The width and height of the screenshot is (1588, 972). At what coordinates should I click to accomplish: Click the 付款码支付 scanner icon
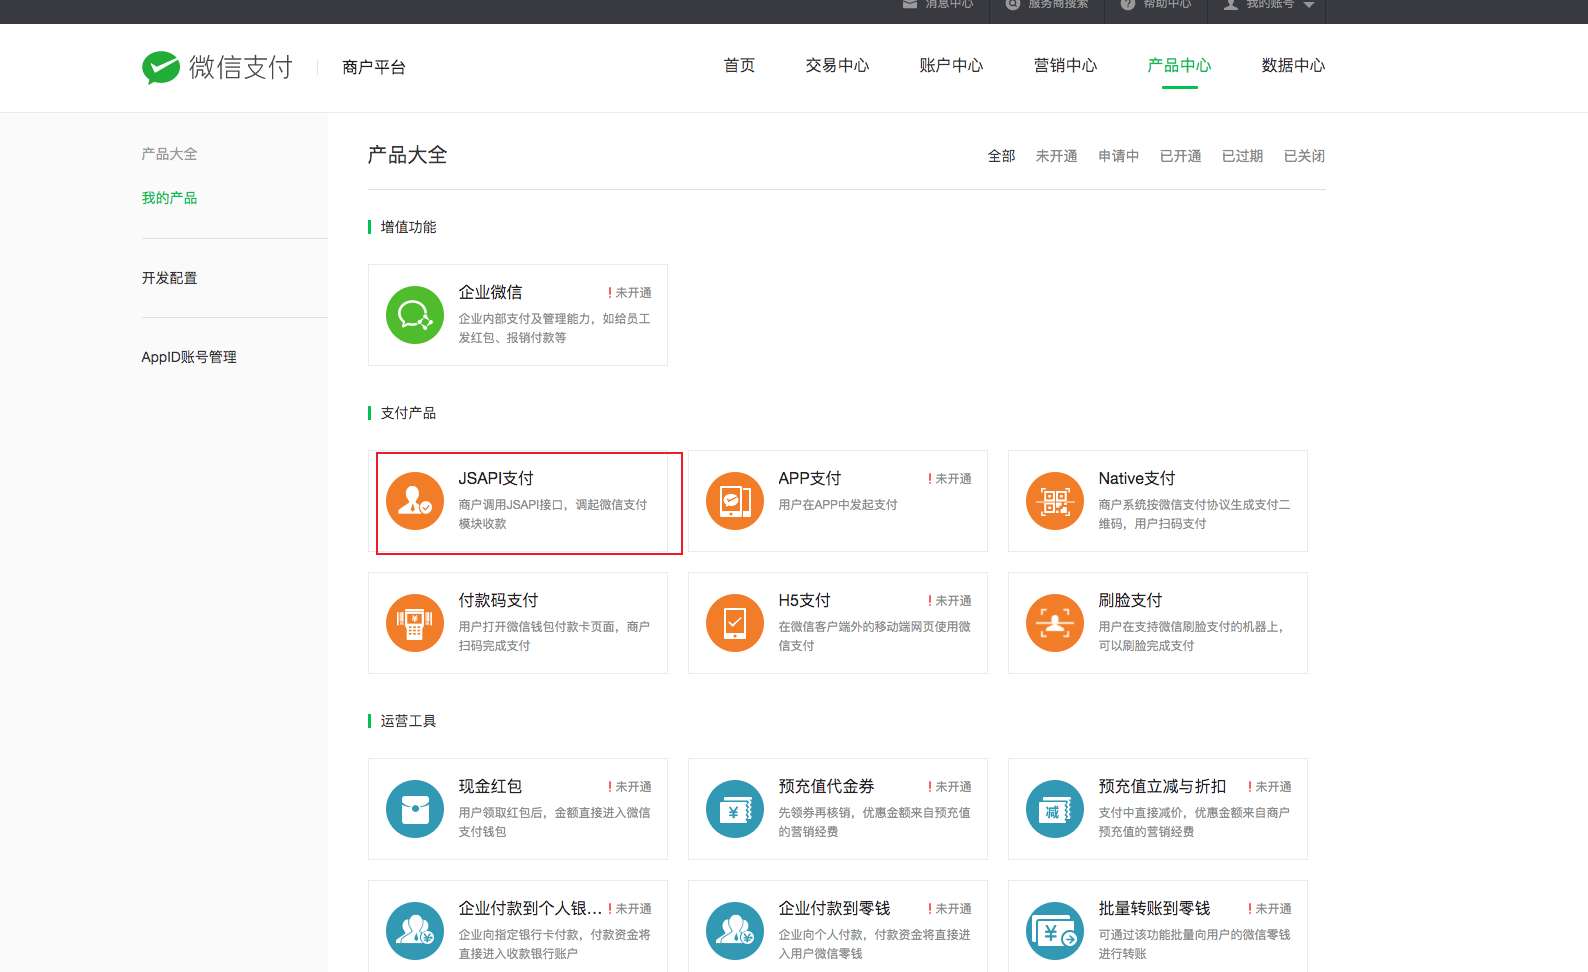415,623
